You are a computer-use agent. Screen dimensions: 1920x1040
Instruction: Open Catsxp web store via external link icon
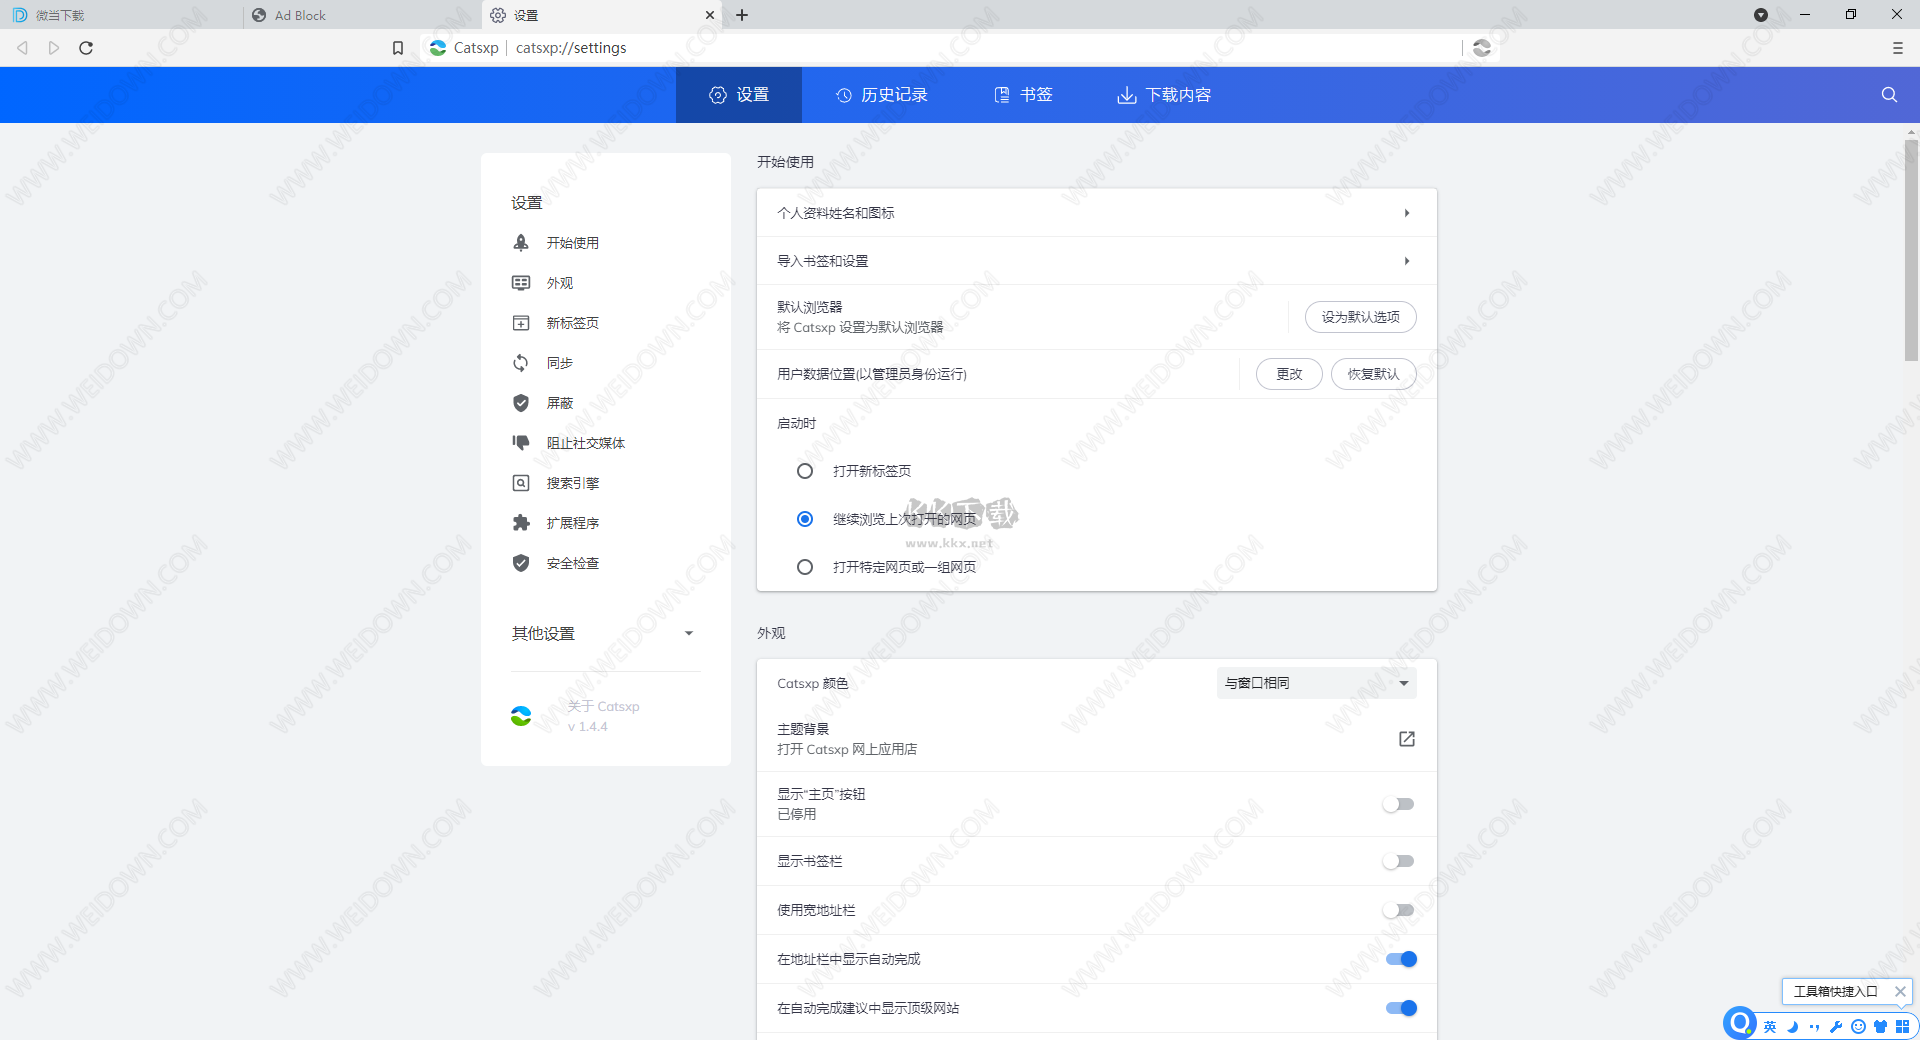(1406, 739)
